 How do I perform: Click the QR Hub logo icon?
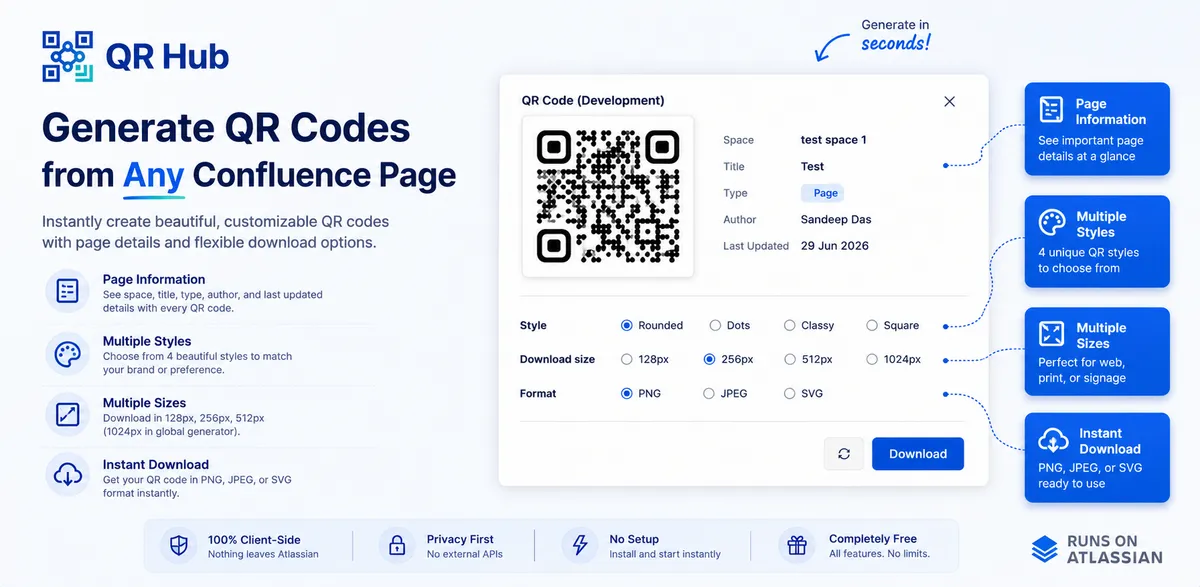coord(67,56)
